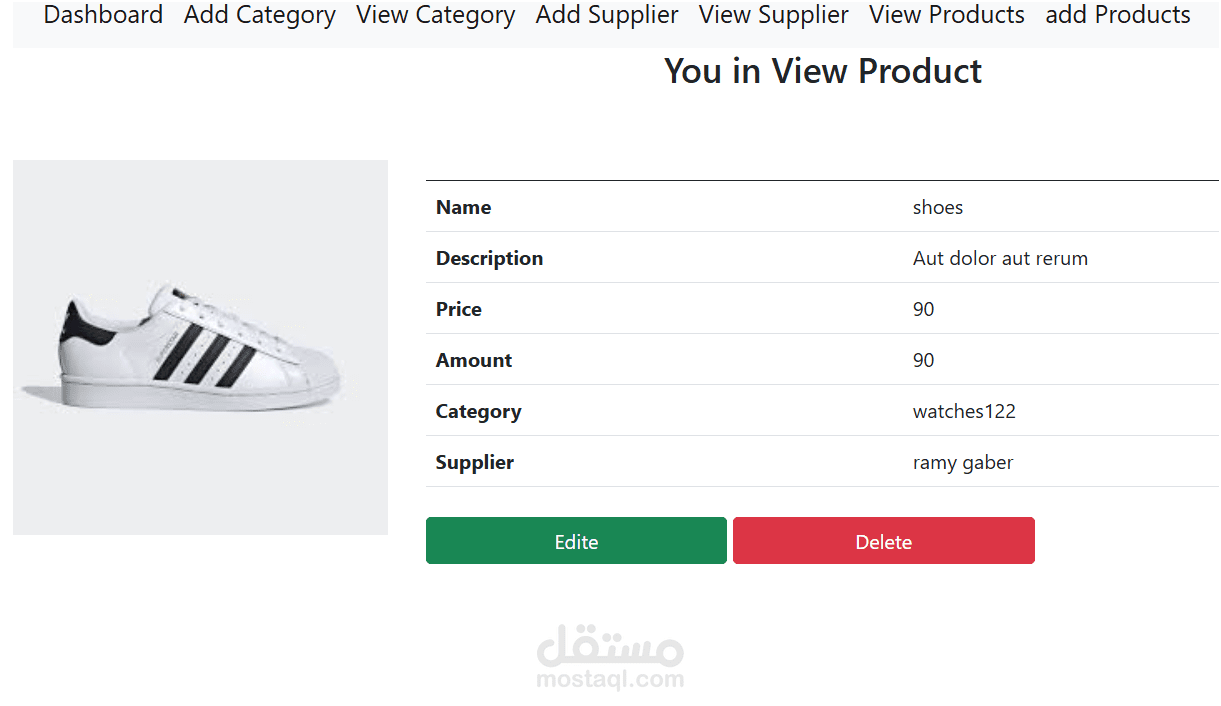Navigate to View Products

(x=947, y=16)
